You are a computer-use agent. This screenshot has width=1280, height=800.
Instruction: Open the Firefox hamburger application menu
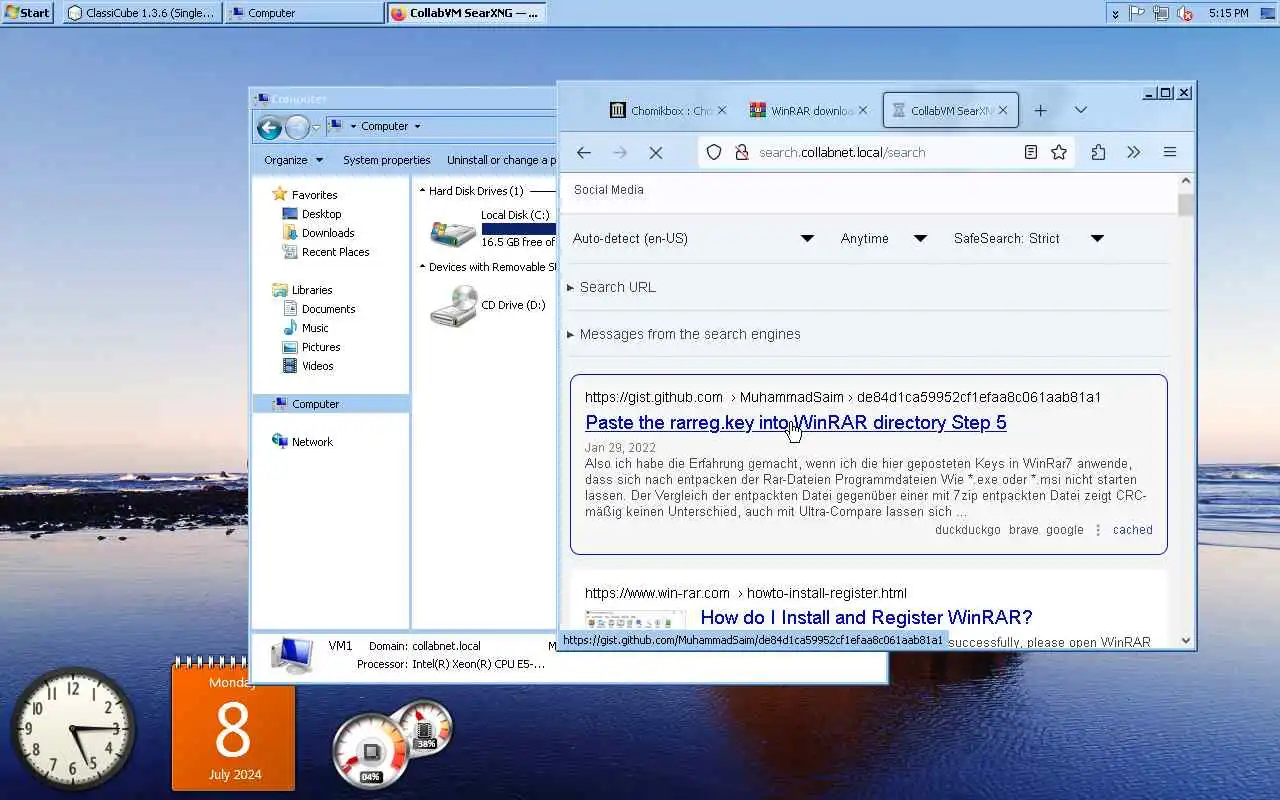click(x=1169, y=152)
